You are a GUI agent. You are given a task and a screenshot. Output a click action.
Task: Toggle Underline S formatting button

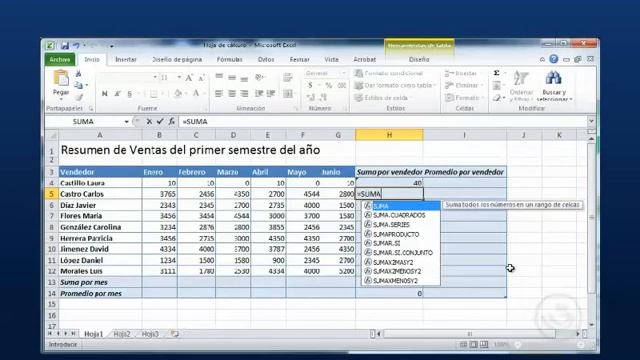click(129, 94)
